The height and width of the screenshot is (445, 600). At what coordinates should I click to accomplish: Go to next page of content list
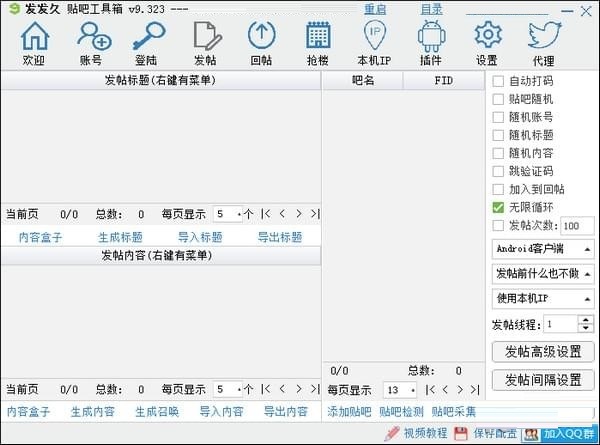point(298,389)
